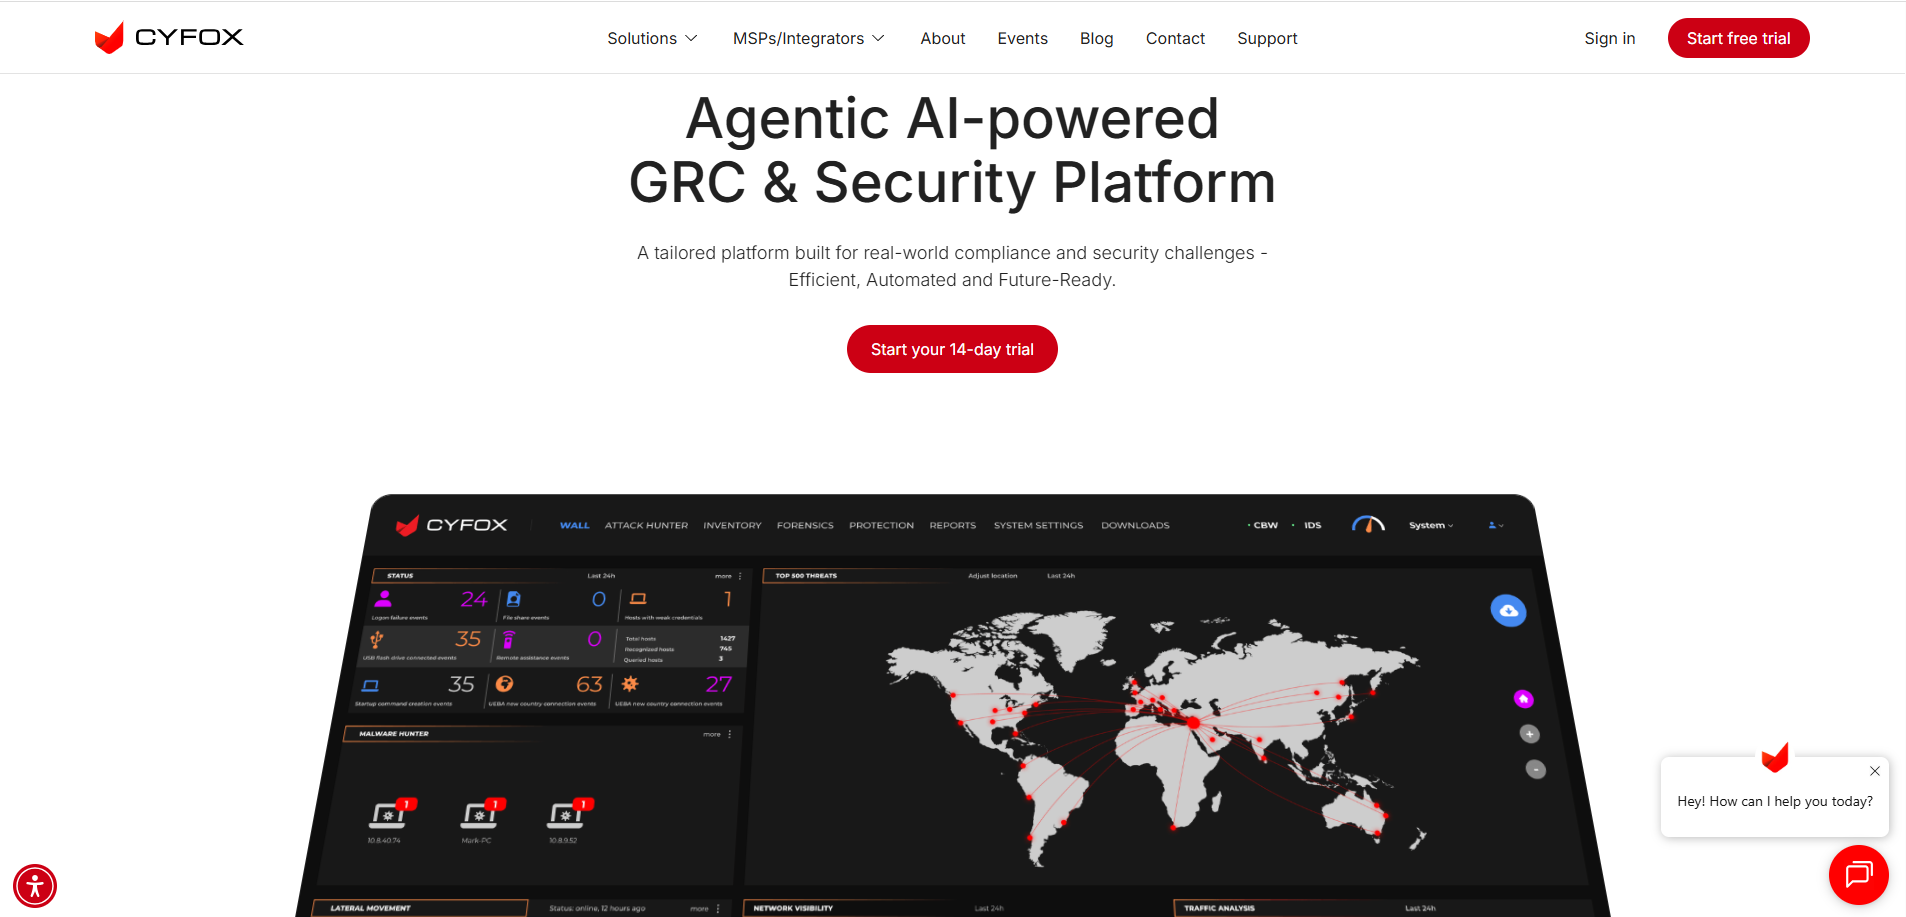The width and height of the screenshot is (1906, 917).
Task: Open the red chat launcher icon
Action: (1858, 875)
